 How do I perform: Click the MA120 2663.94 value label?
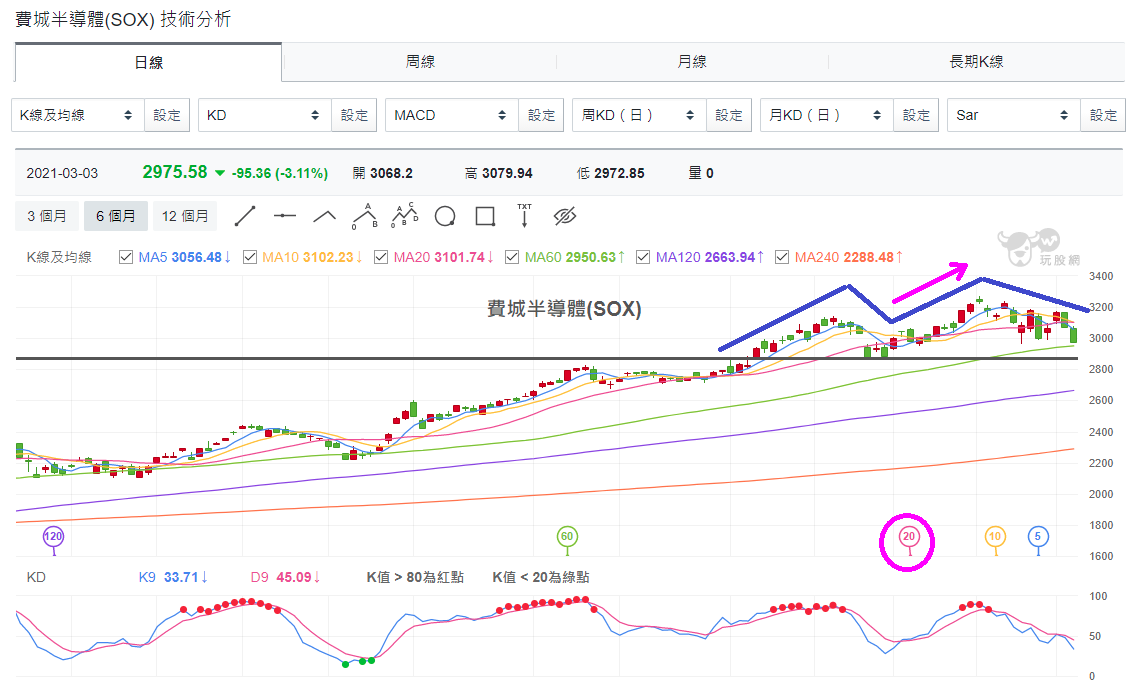pyautogui.click(x=709, y=257)
